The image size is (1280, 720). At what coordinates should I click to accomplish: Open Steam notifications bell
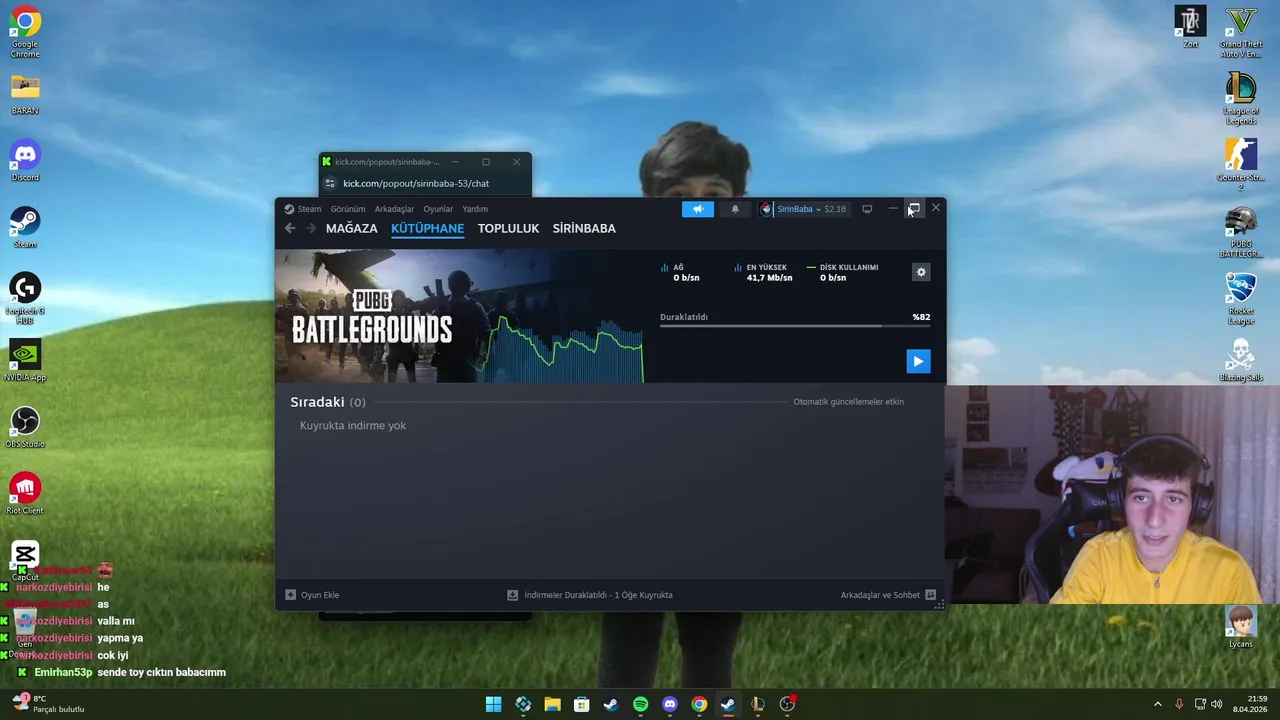(x=735, y=209)
